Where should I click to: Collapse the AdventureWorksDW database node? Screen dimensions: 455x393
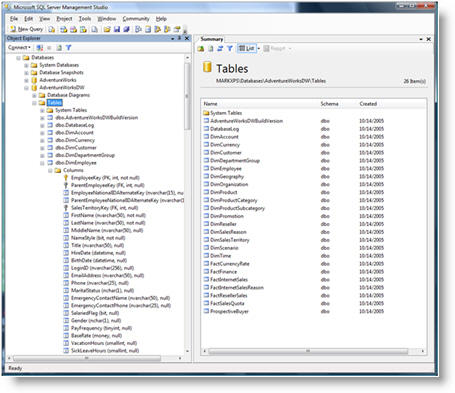pyautogui.click(x=26, y=88)
